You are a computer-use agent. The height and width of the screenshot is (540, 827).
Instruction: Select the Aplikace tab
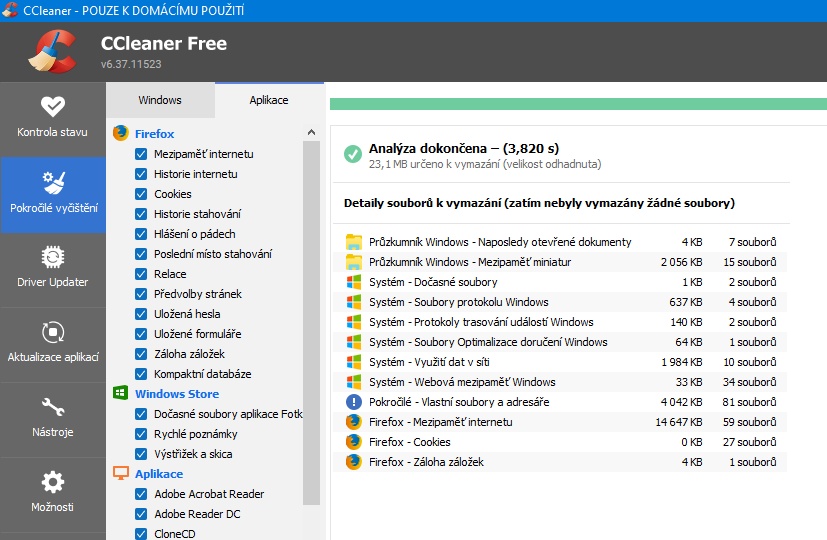269,100
